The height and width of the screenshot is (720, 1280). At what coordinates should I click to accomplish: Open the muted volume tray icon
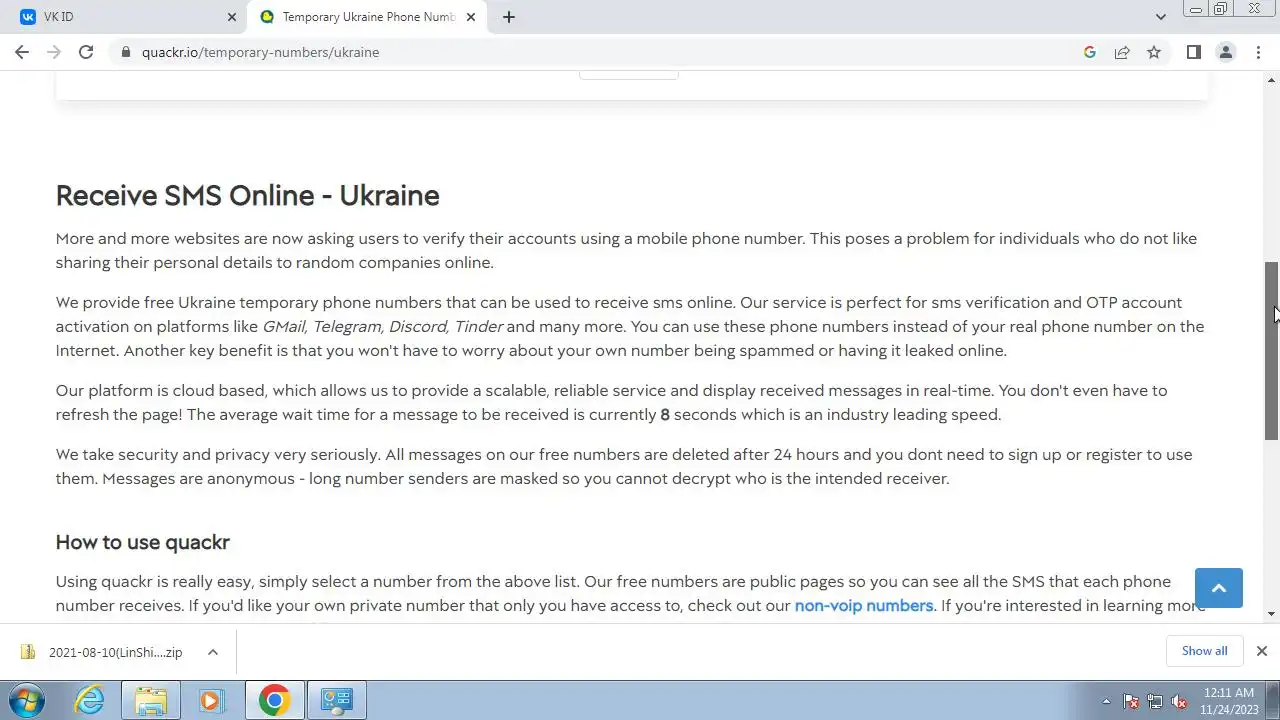click(x=1179, y=701)
